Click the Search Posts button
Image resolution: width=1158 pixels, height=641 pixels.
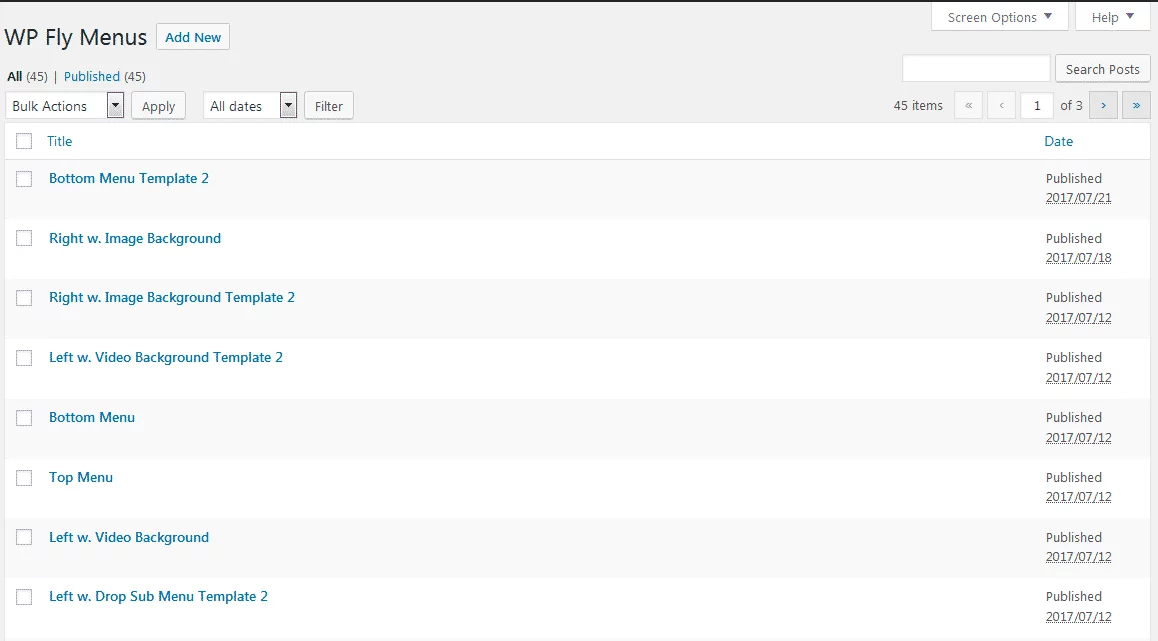click(x=1102, y=68)
